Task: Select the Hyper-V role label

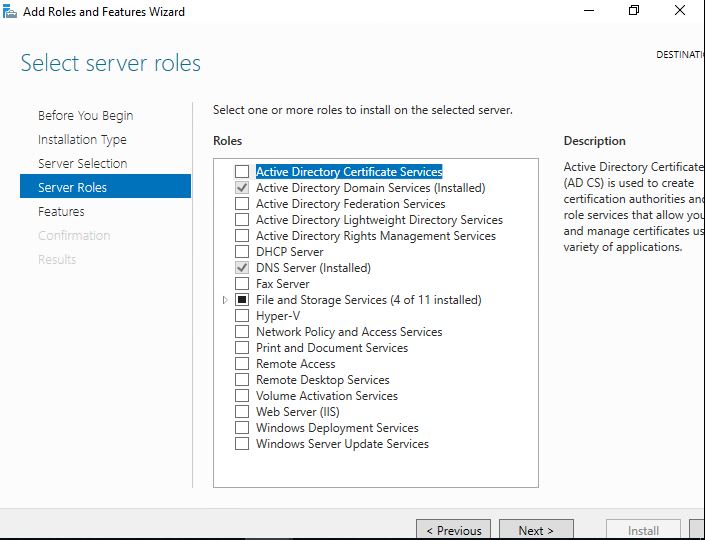Action: click(278, 316)
